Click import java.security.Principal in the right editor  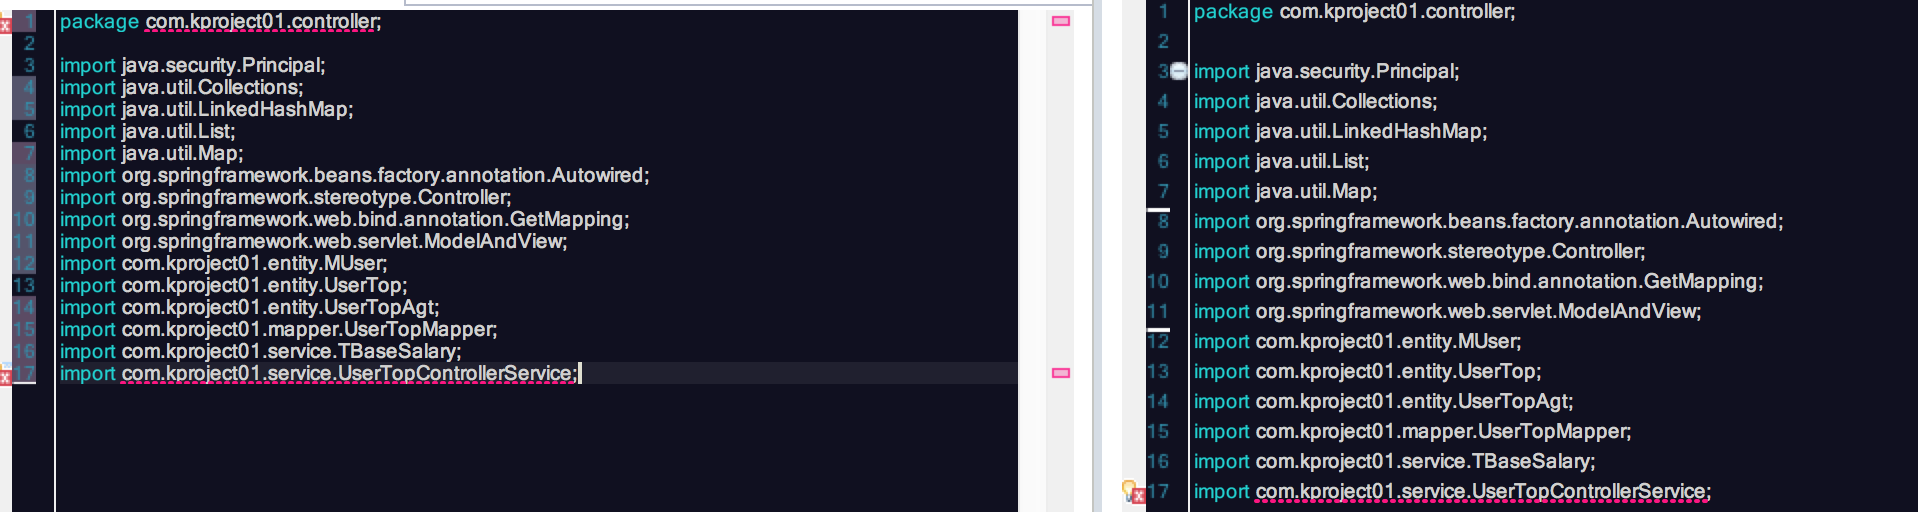point(1326,71)
